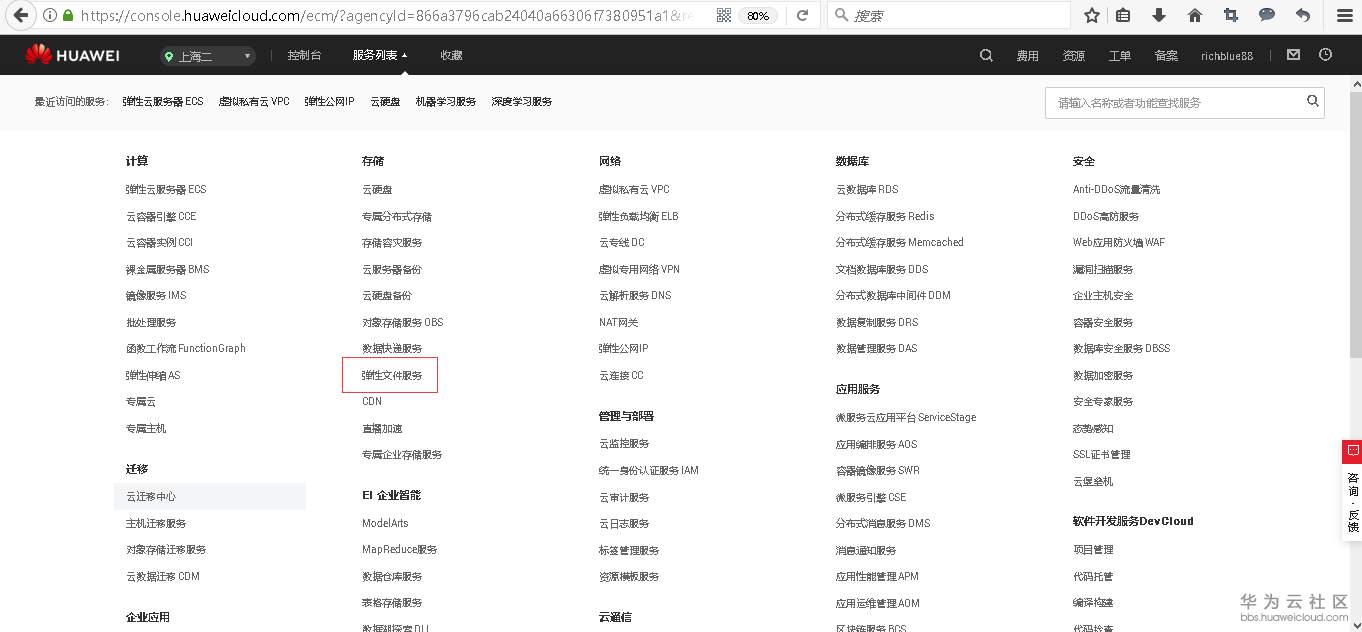View history via the clock icon
Image resolution: width=1362 pixels, height=632 pixels.
[1325, 55]
